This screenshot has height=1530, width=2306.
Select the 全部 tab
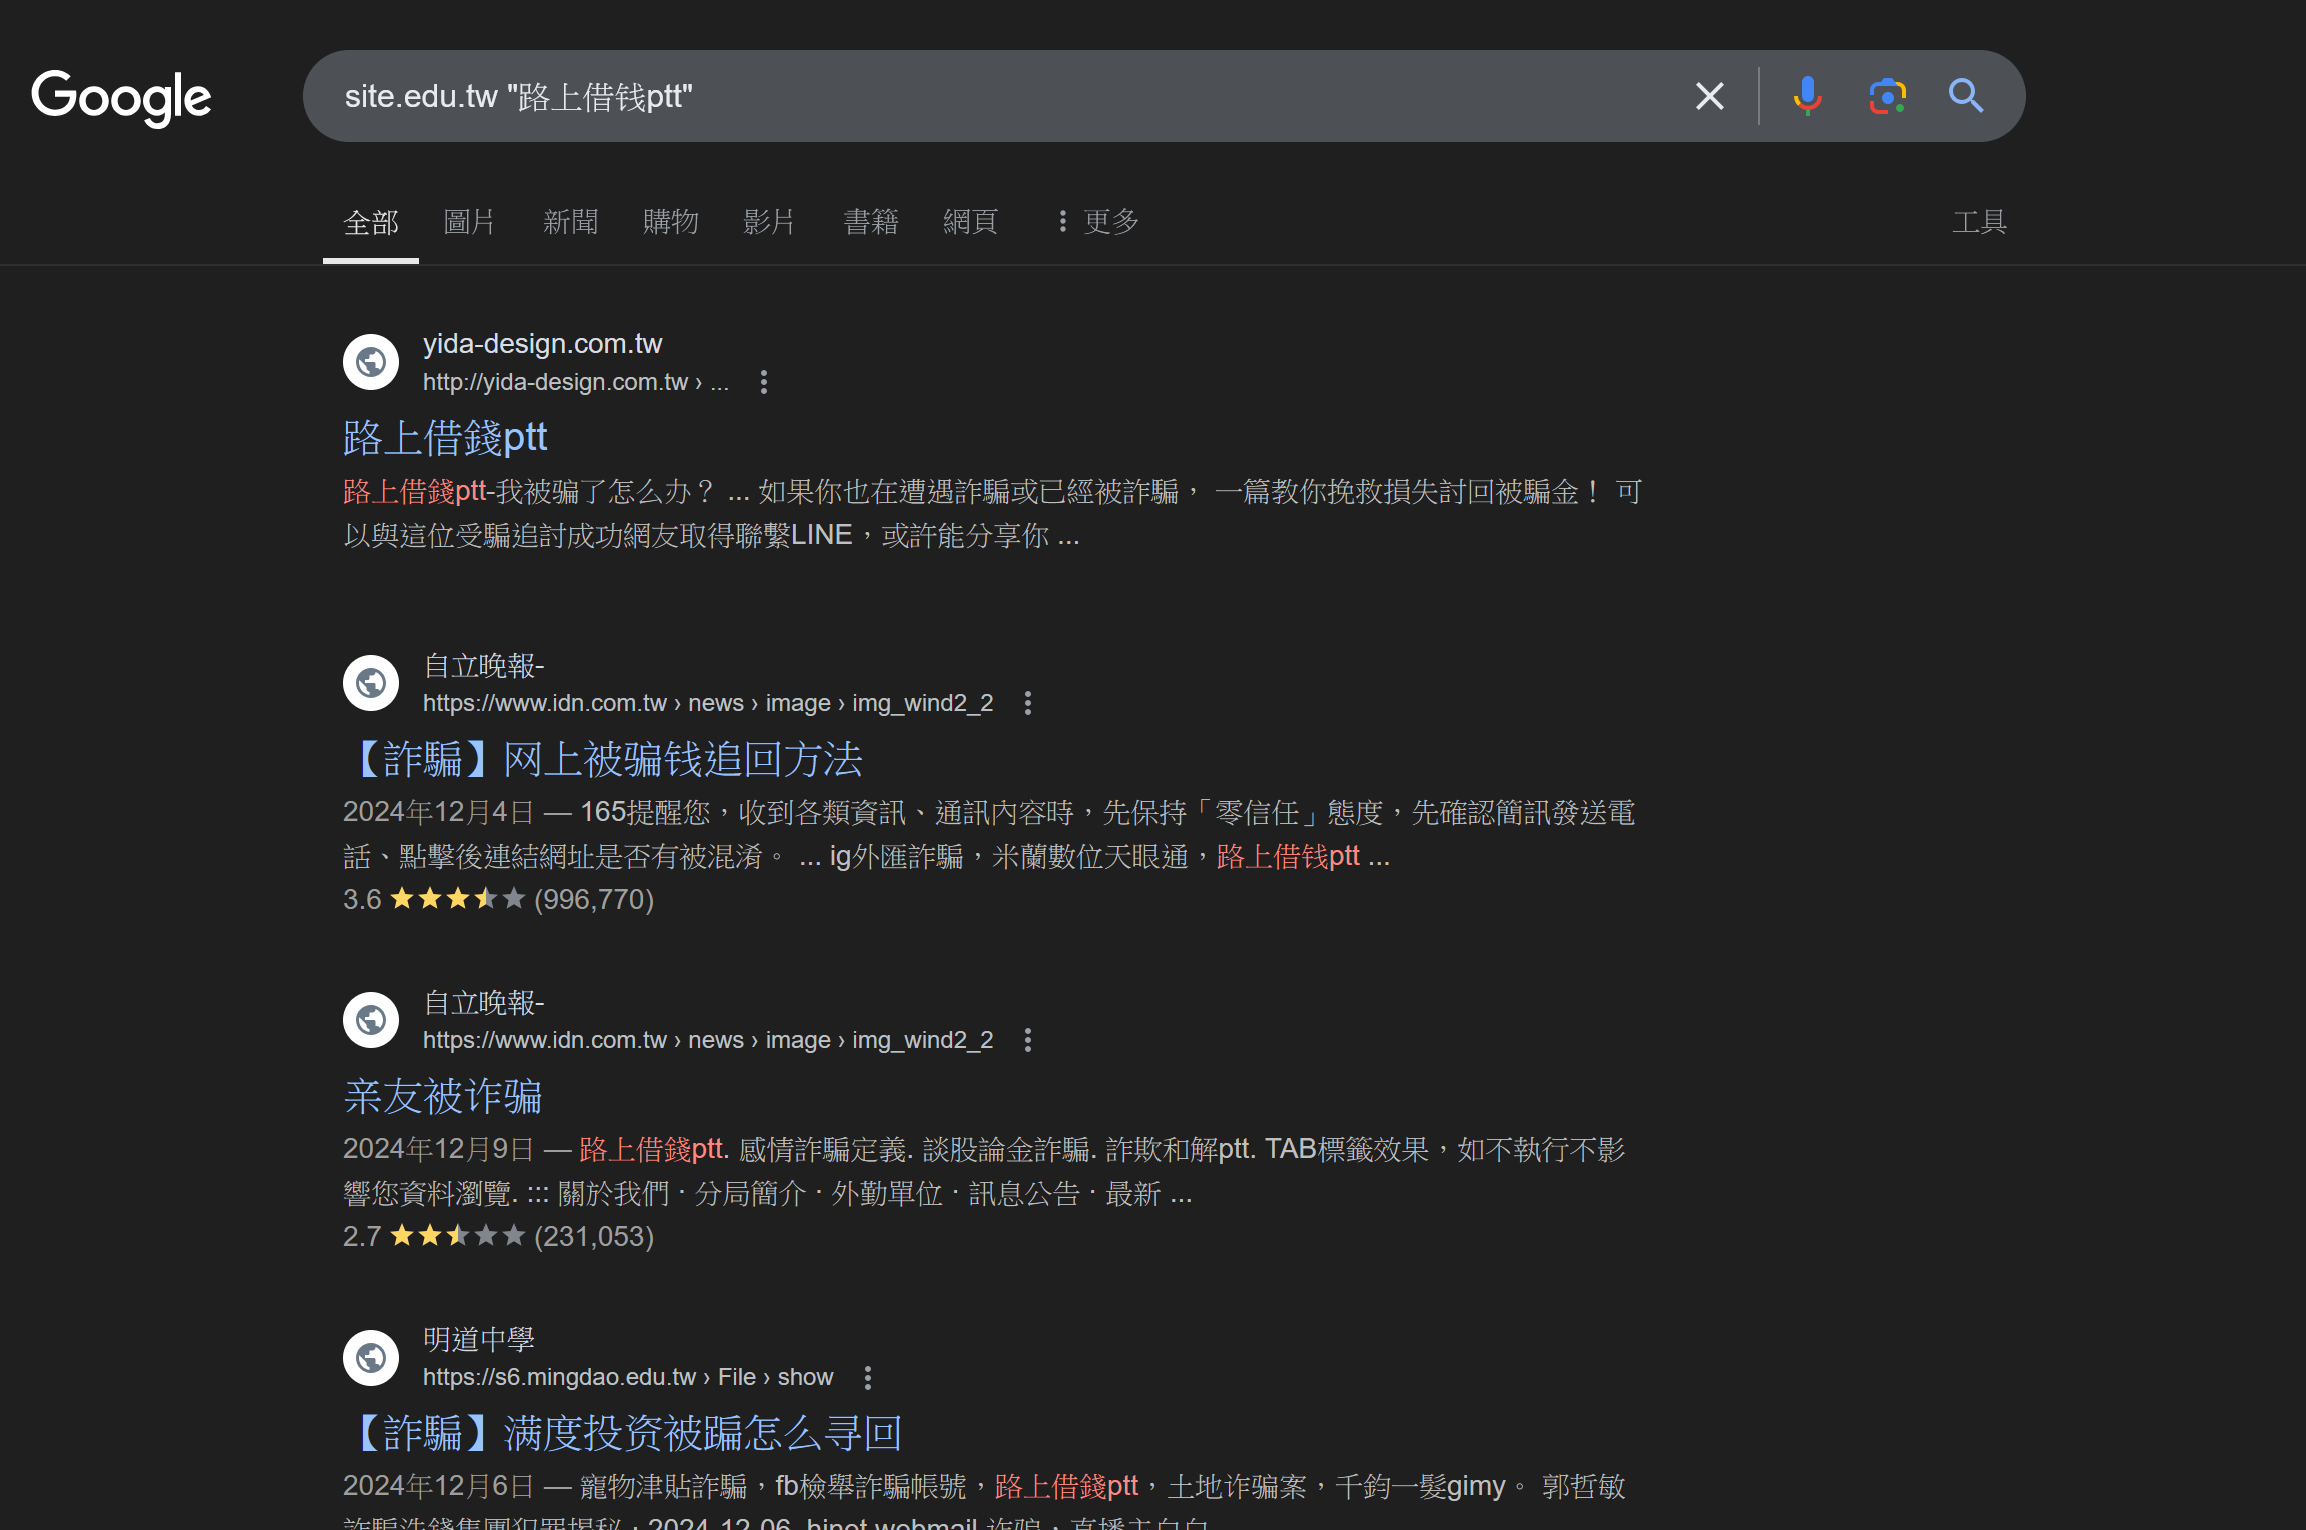pyautogui.click(x=371, y=222)
